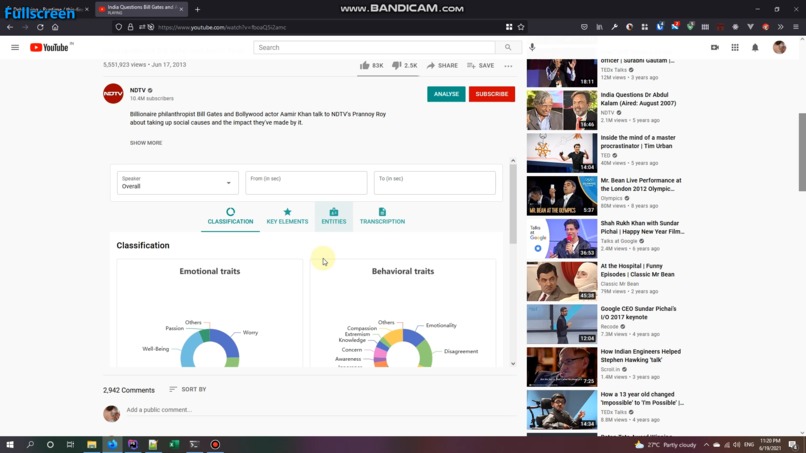This screenshot has width=806, height=453.
Task: Save the video to a playlist
Action: (481, 66)
